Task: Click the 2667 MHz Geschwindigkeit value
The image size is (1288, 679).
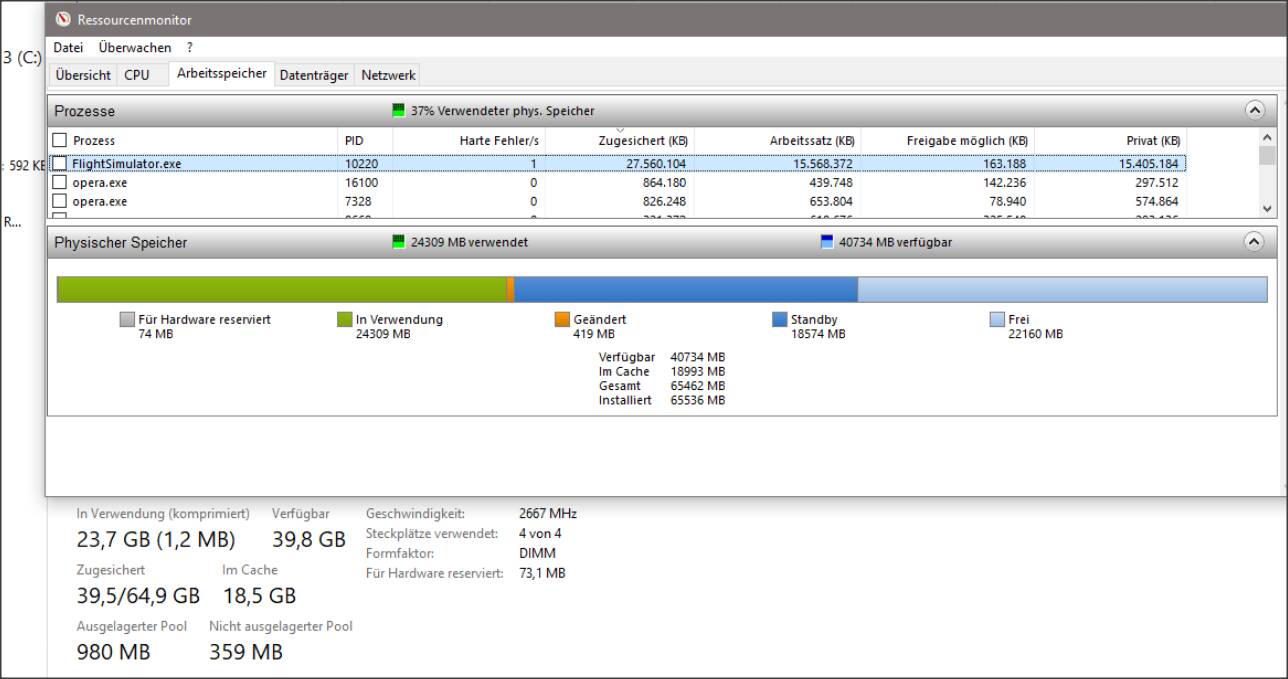Action: (548, 514)
